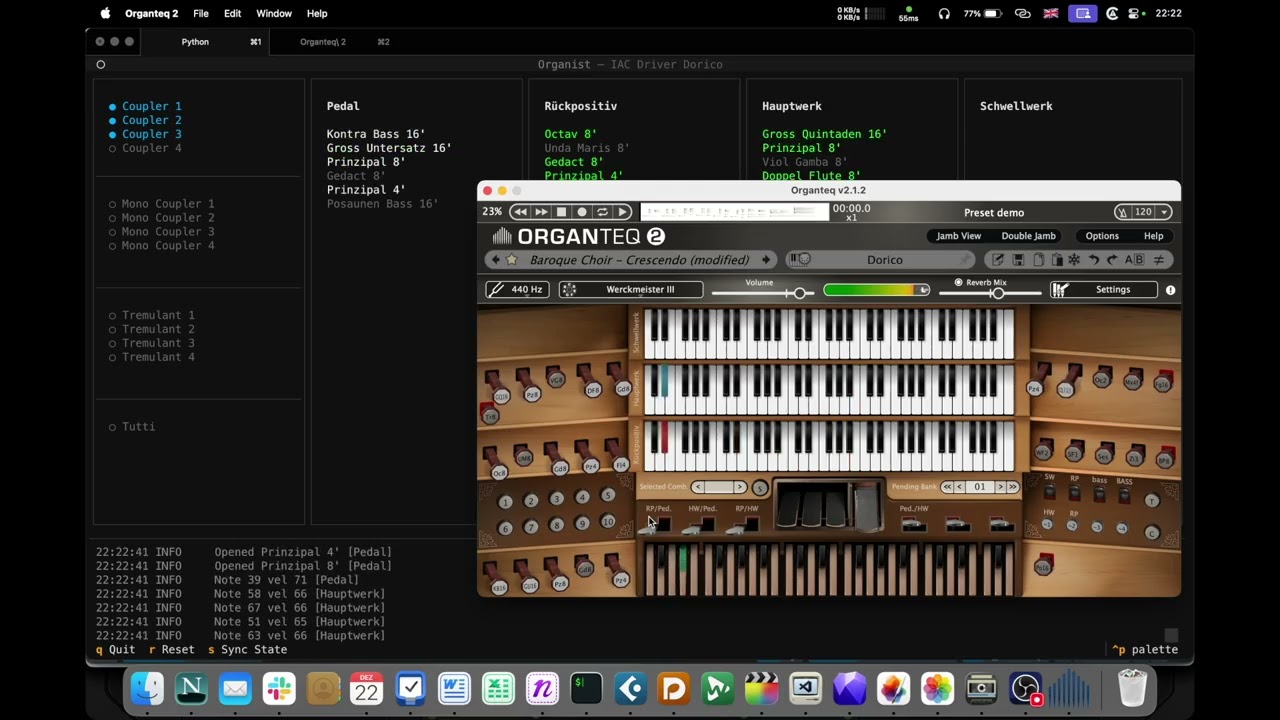This screenshot has height=720, width=1280.
Task: Open the Trash in the Dock
Action: (x=1132, y=689)
